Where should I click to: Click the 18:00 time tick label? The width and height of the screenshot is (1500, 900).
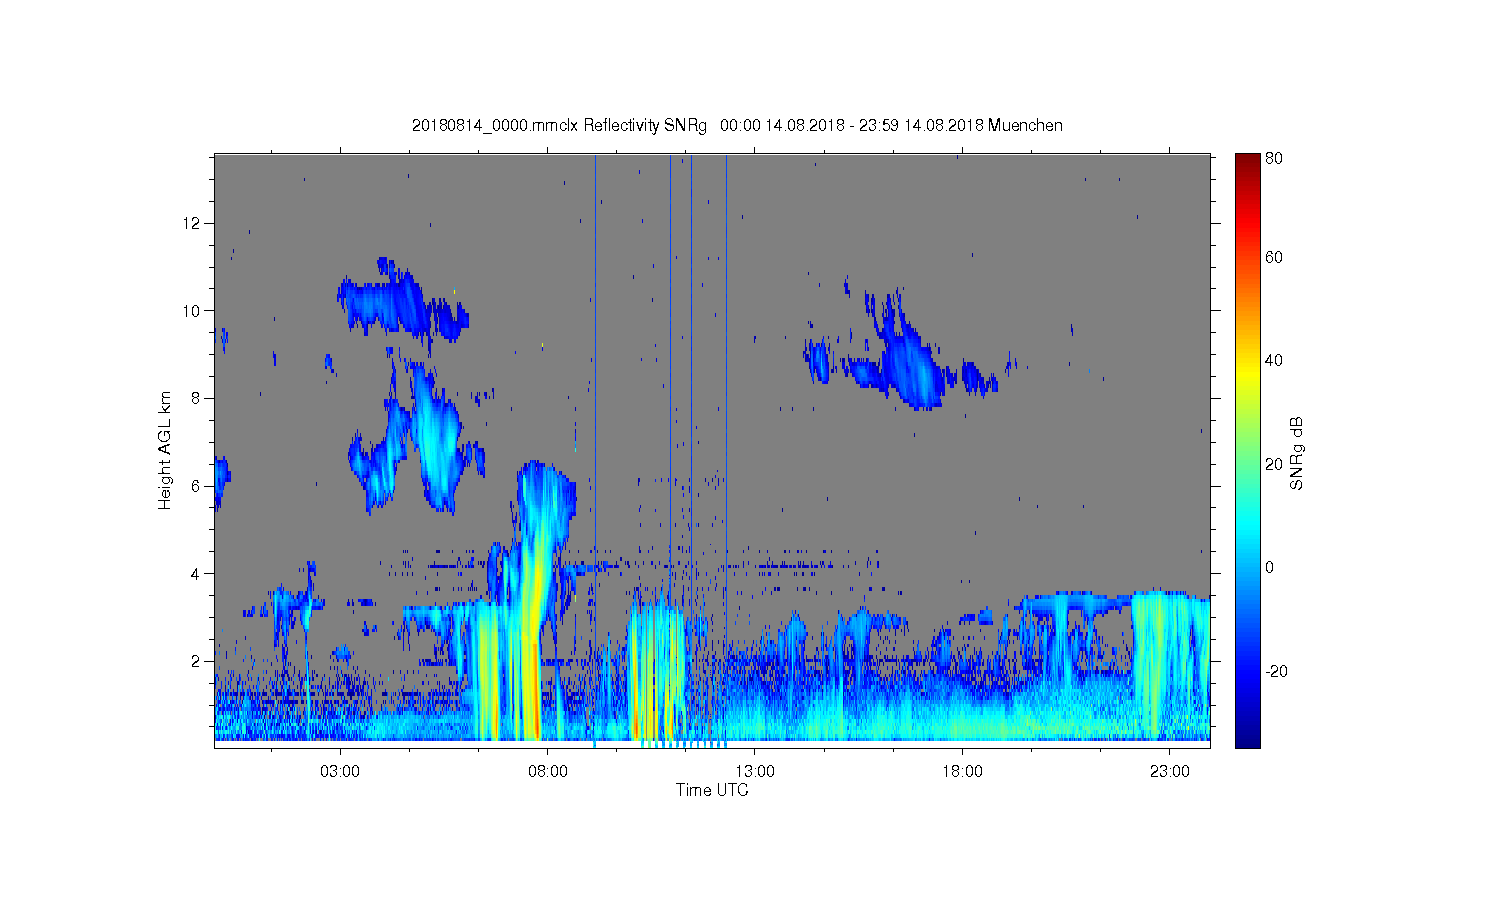pyautogui.click(x=962, y=772)
